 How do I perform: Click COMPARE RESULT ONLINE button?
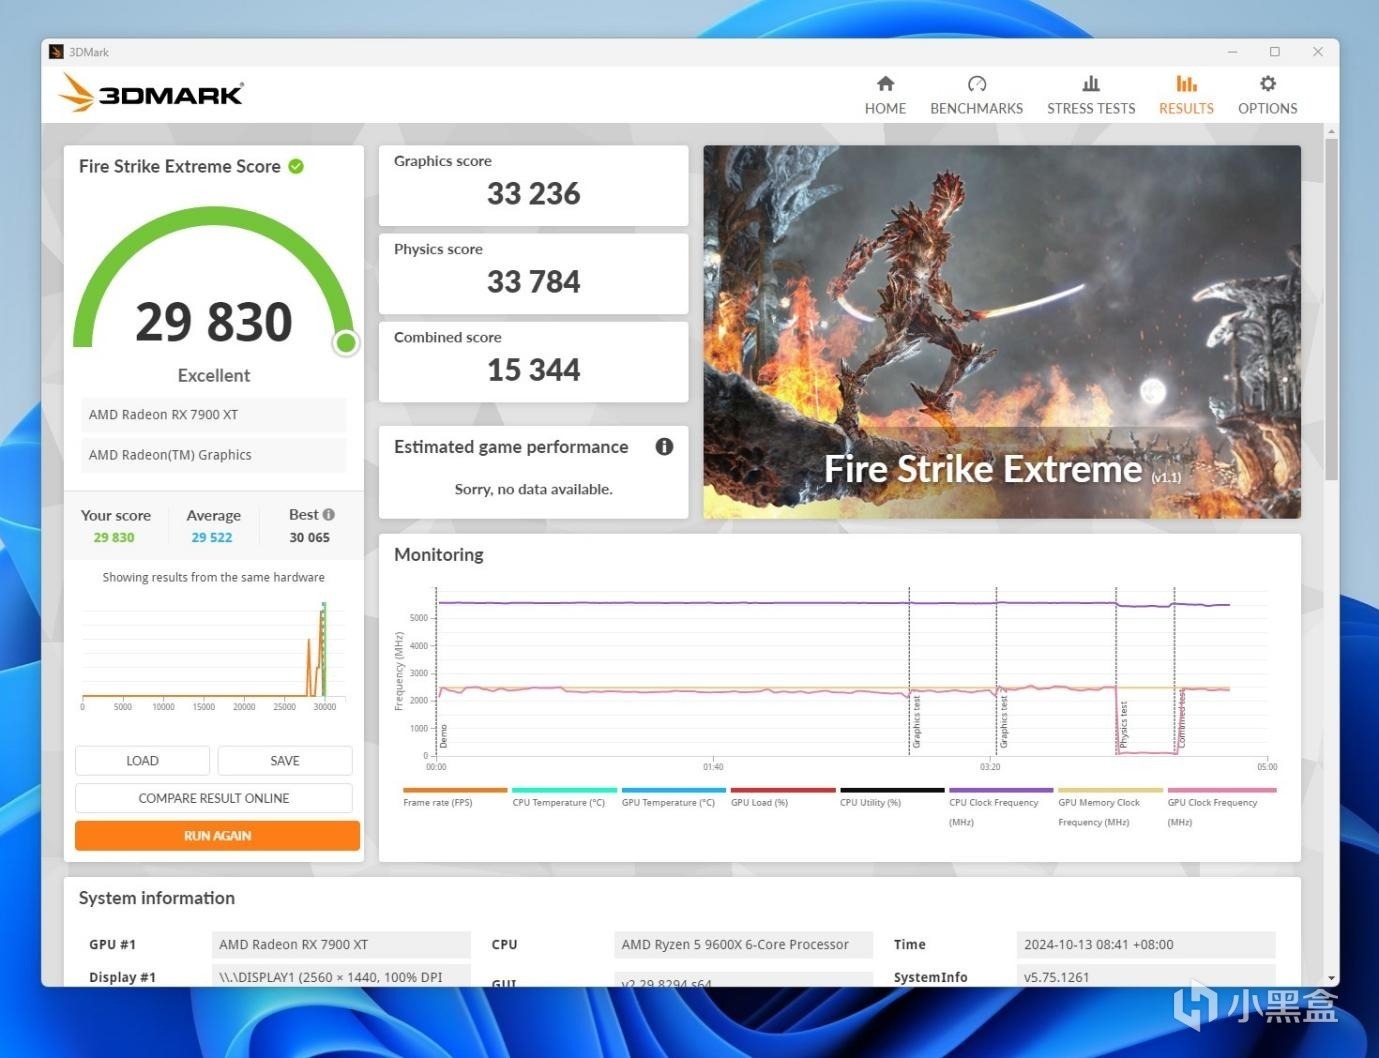[x=214, y=798]
